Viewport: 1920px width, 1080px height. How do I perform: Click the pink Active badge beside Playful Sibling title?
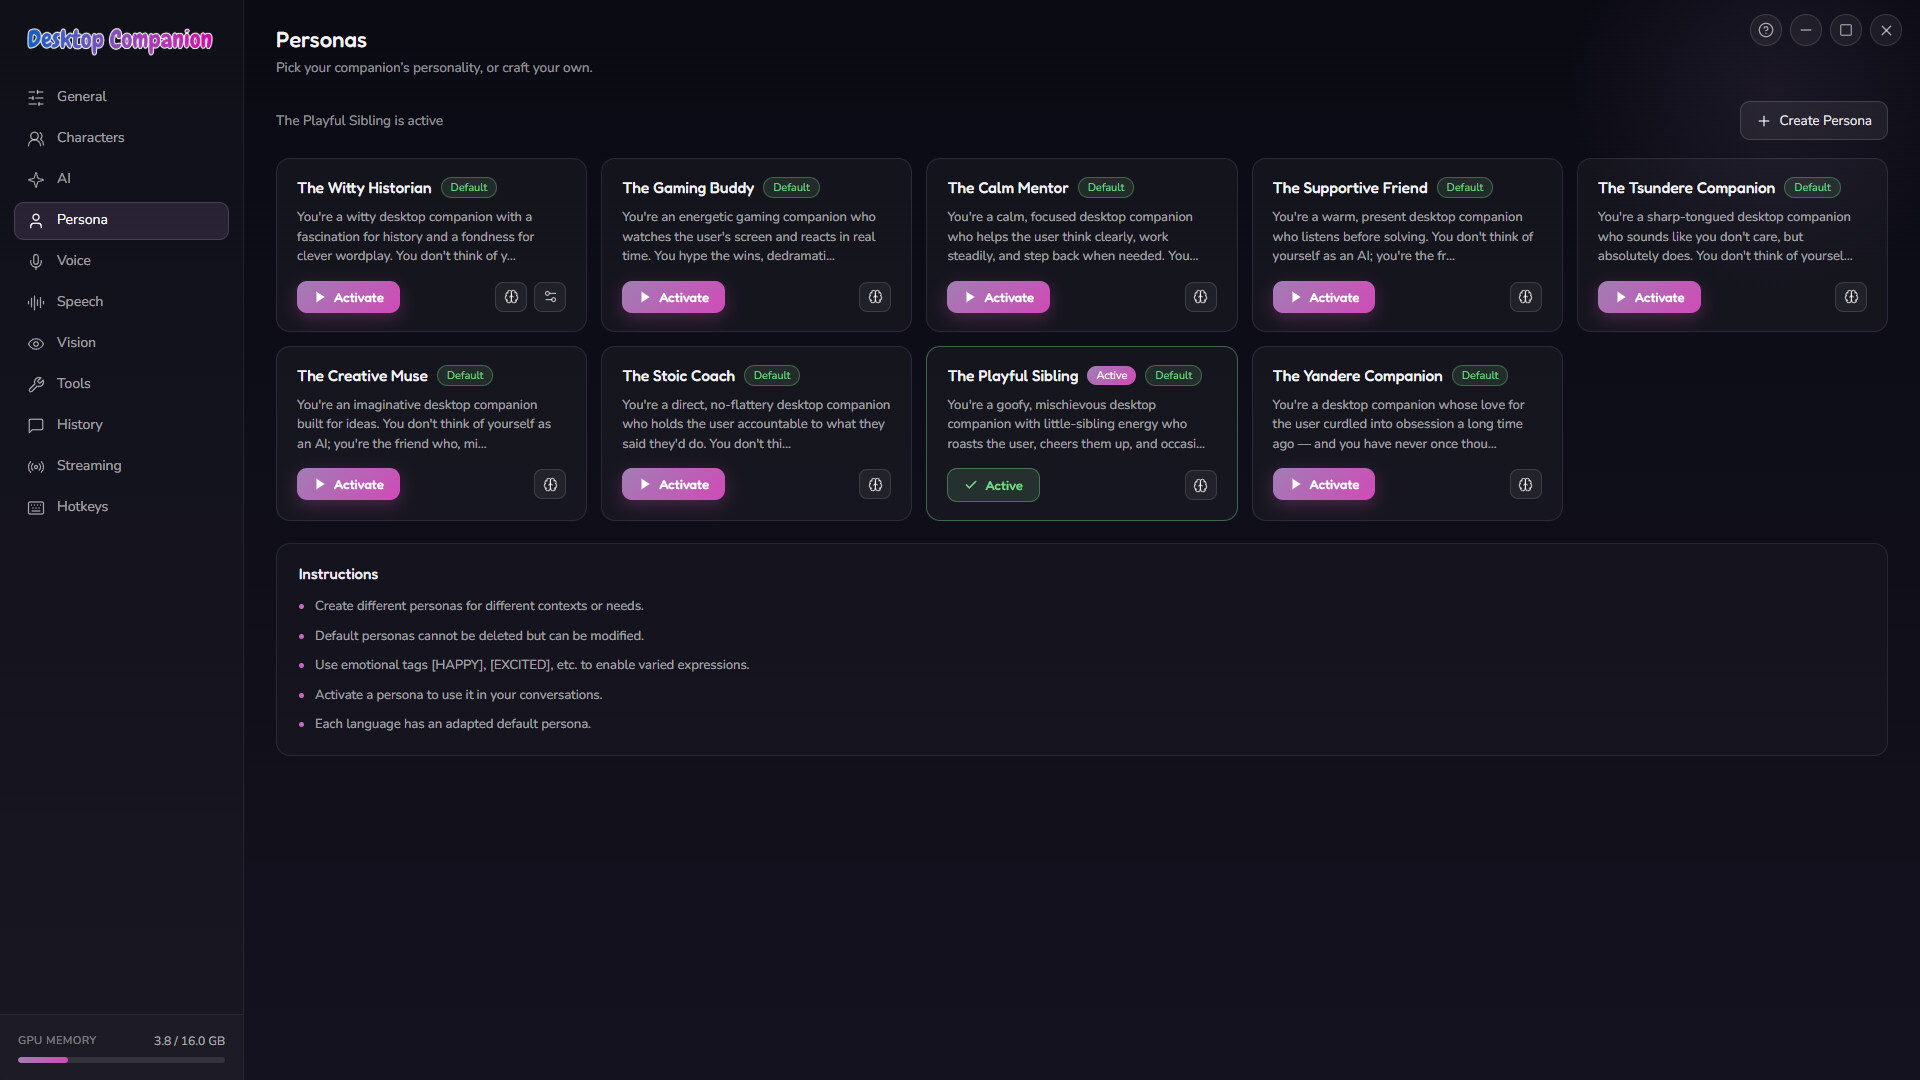1111,375
